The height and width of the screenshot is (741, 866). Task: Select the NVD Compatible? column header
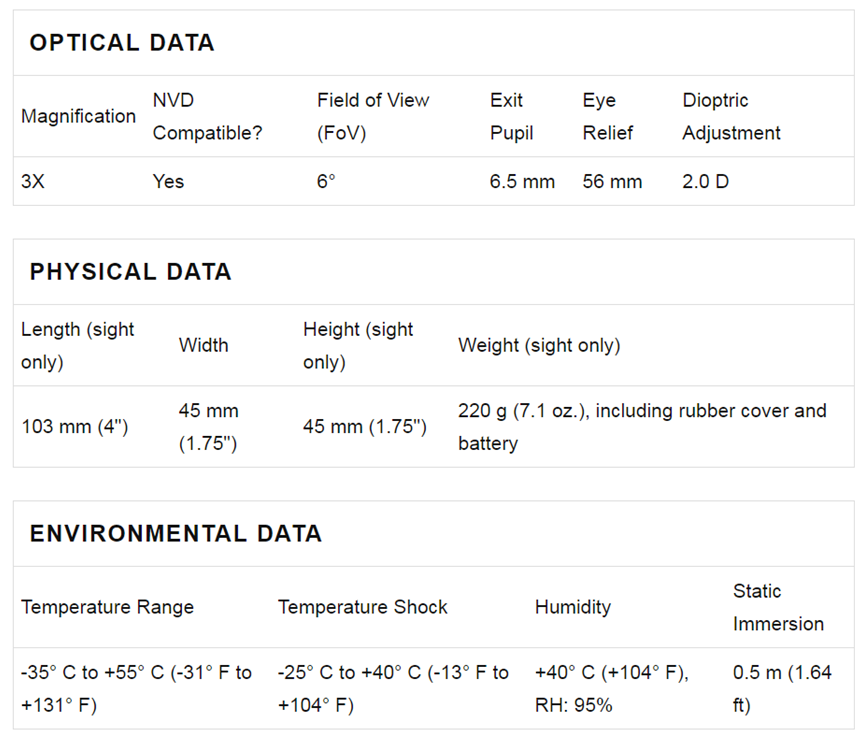(x=207, y=117)
